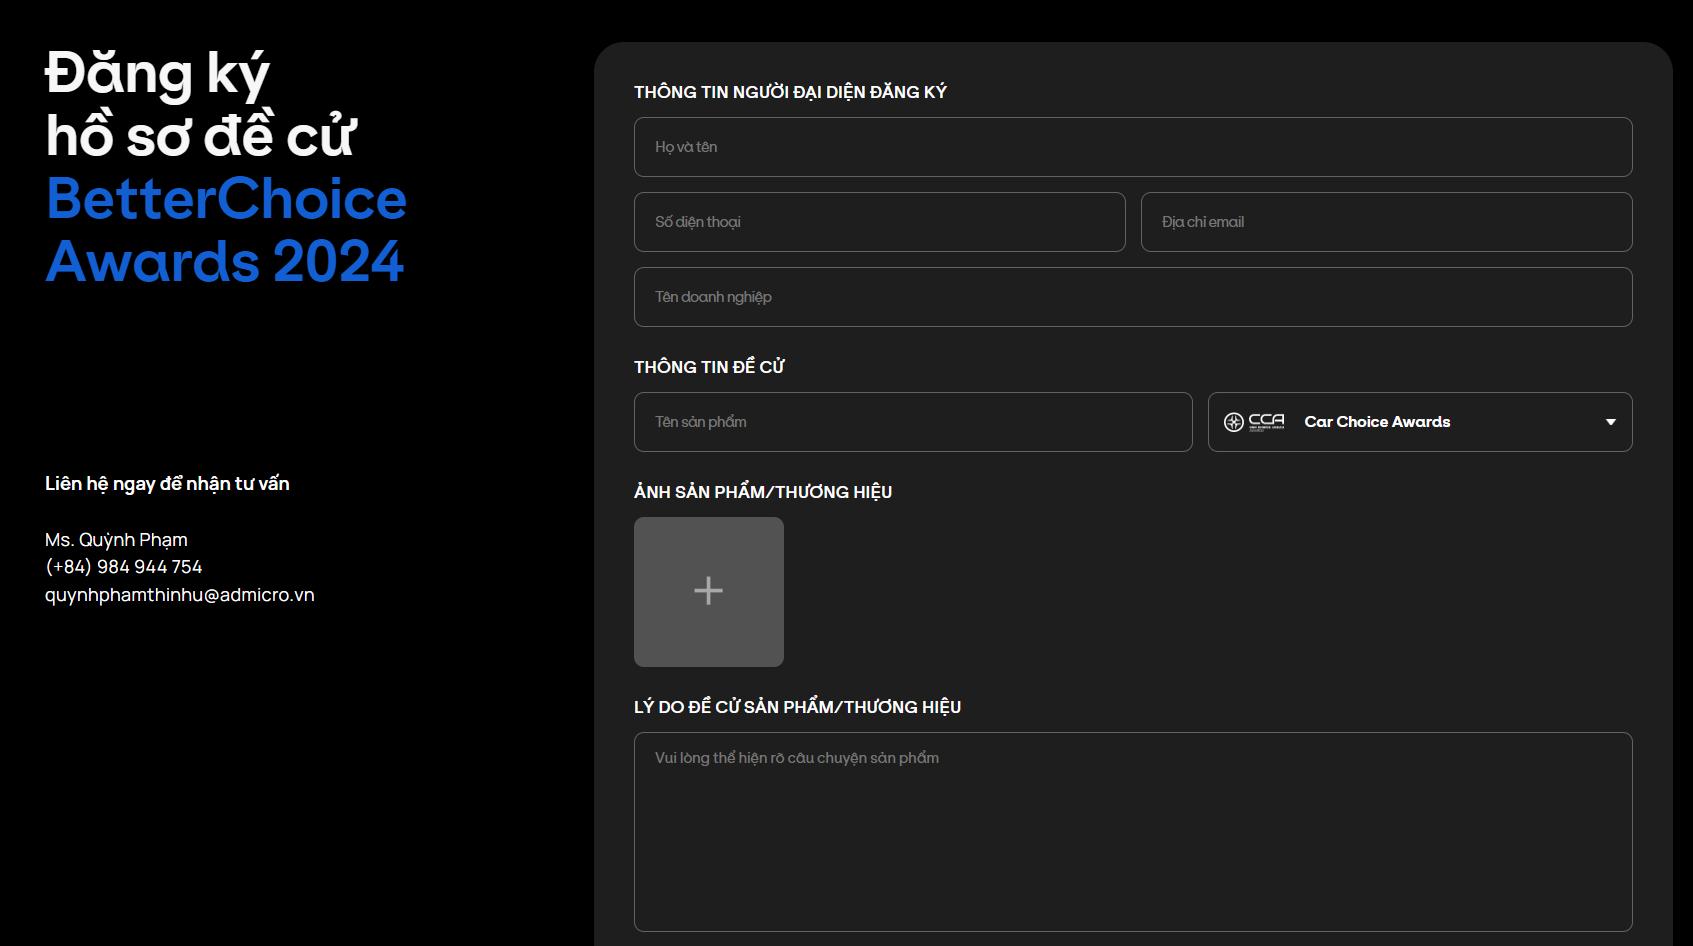The height and width of the screenshot is (946, 1693).
Task: Expand the Car Choice Awards dropdown arrow
Action: click(x=1610, y=422)
